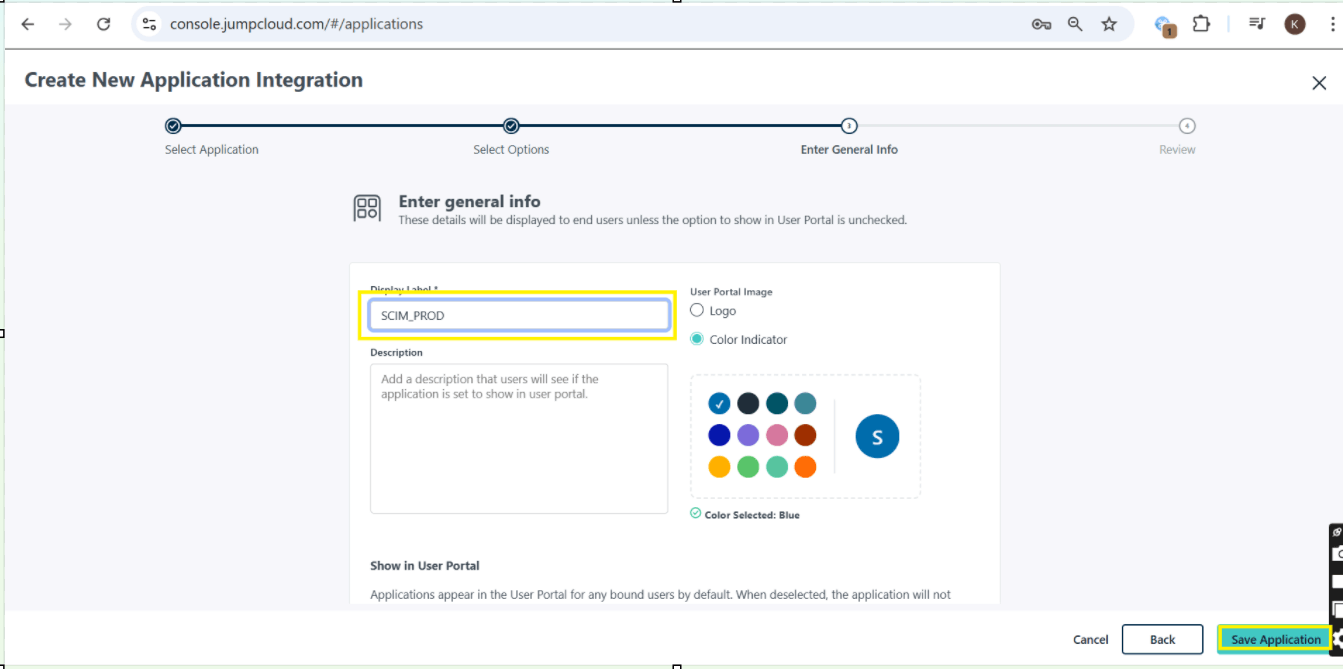Click the Create New Application Integration title

(194, 80)
